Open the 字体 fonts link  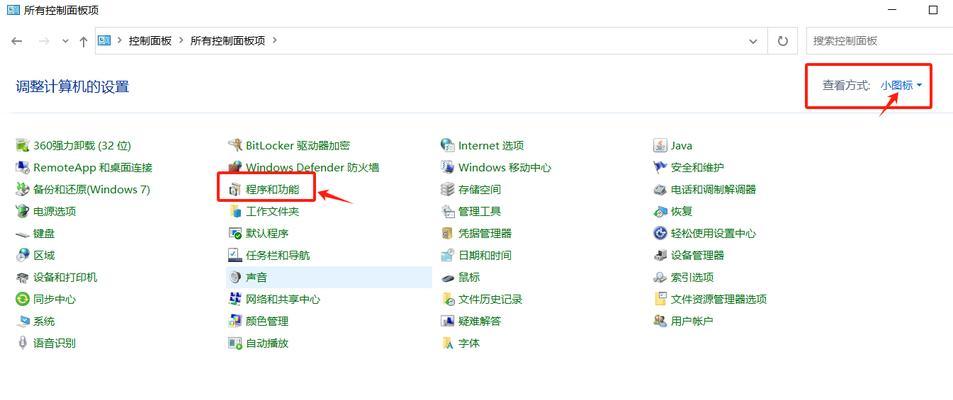(469, 343)
